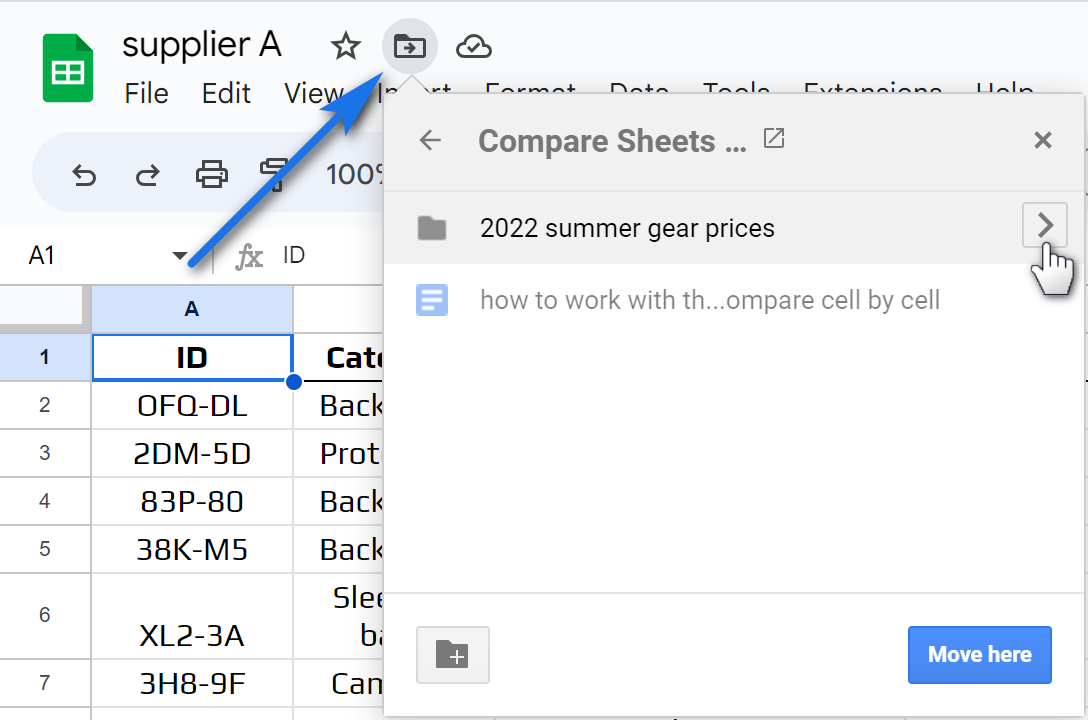This screenshot has width=1088, height=720.
Task: Open Compare Sheets folder in new tab
Action: tap(774, 138)
